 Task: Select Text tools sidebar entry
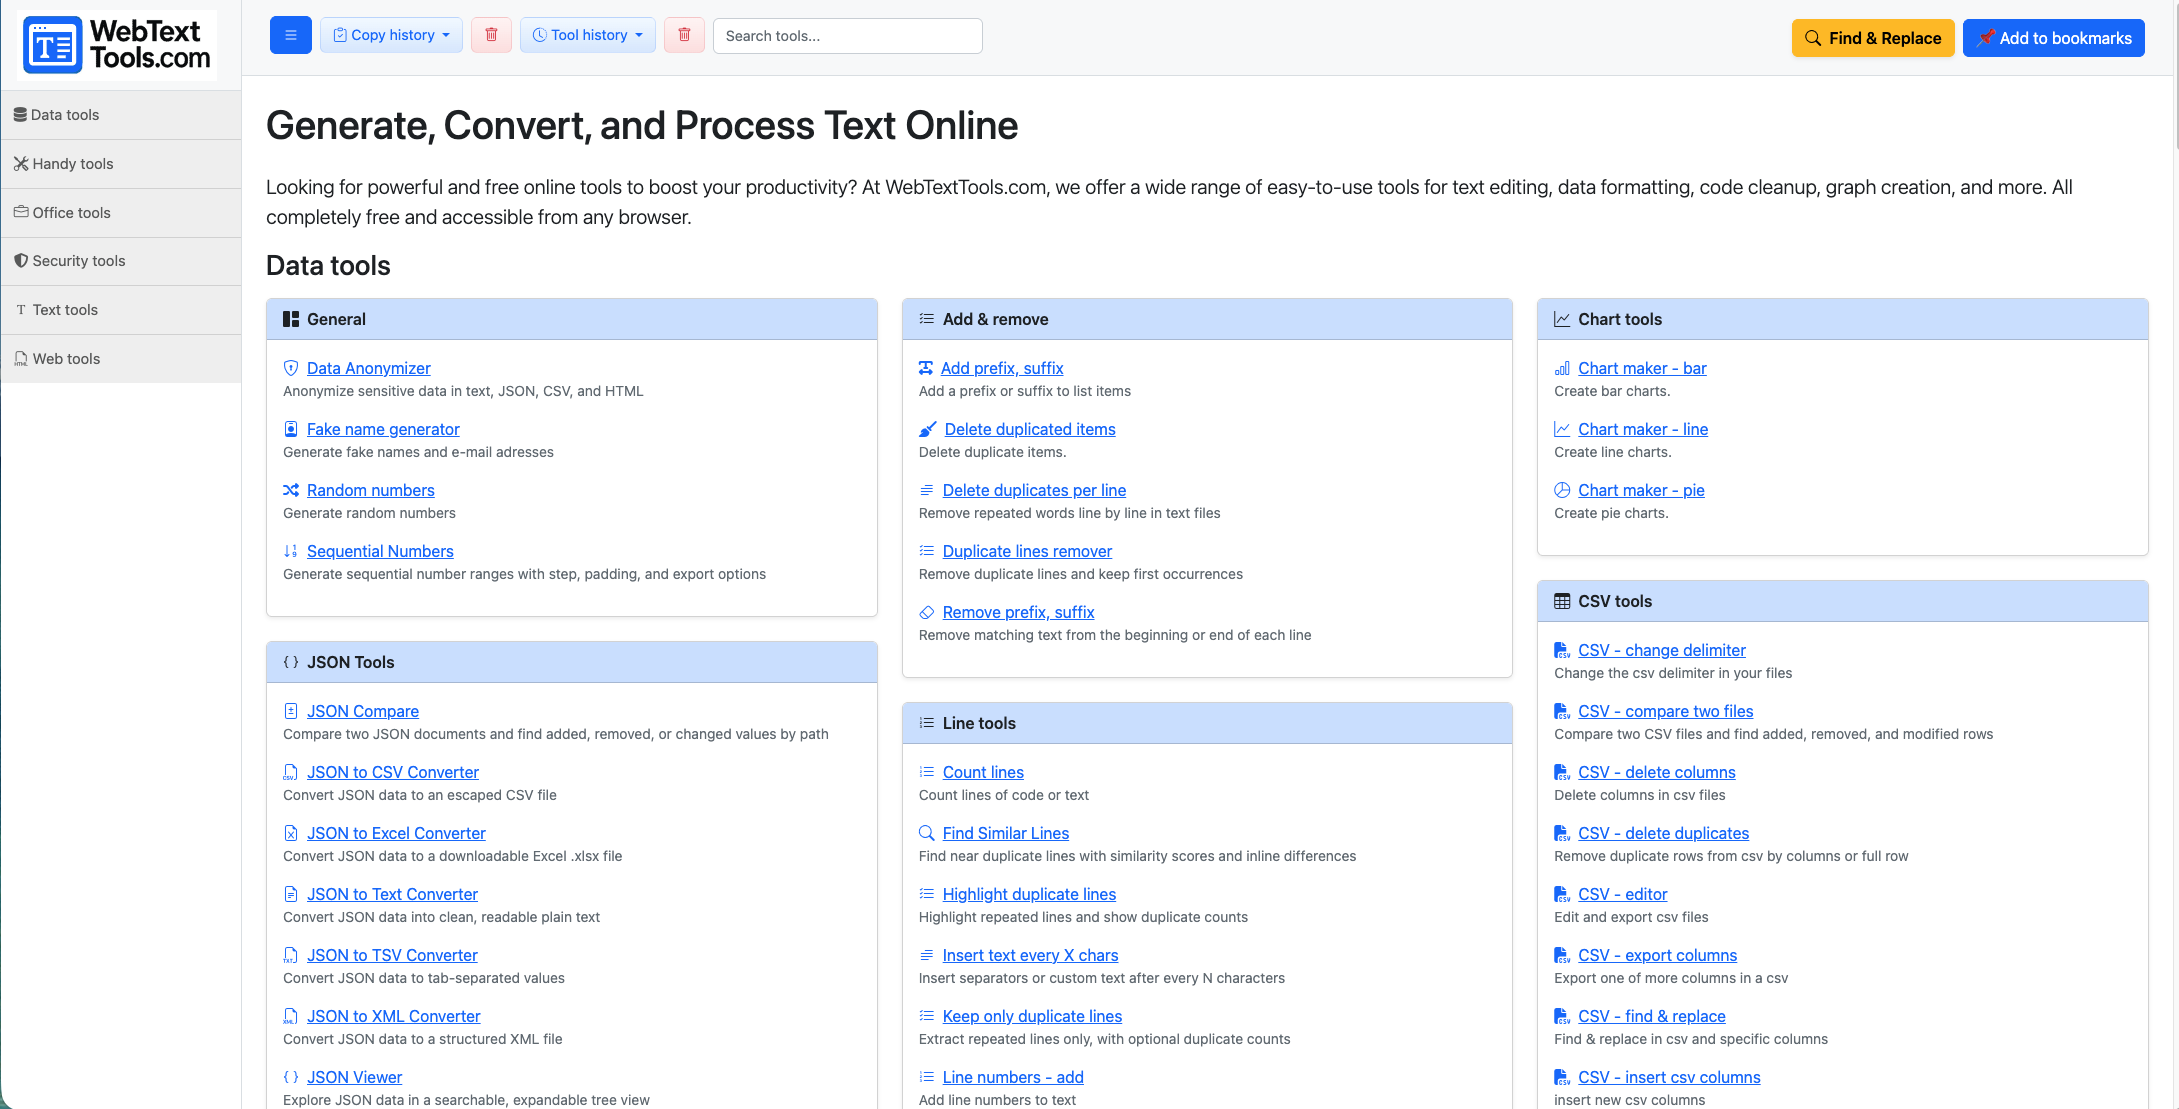pos(121,310)
